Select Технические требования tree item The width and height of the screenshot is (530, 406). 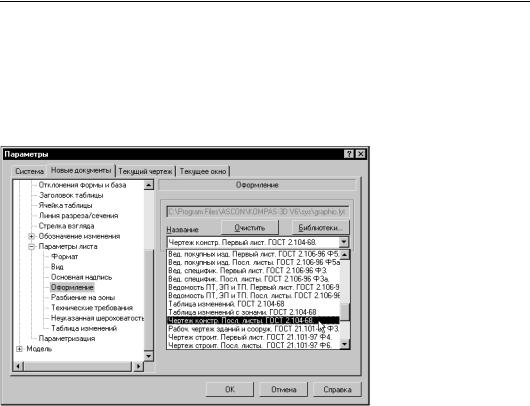point(92,308)
